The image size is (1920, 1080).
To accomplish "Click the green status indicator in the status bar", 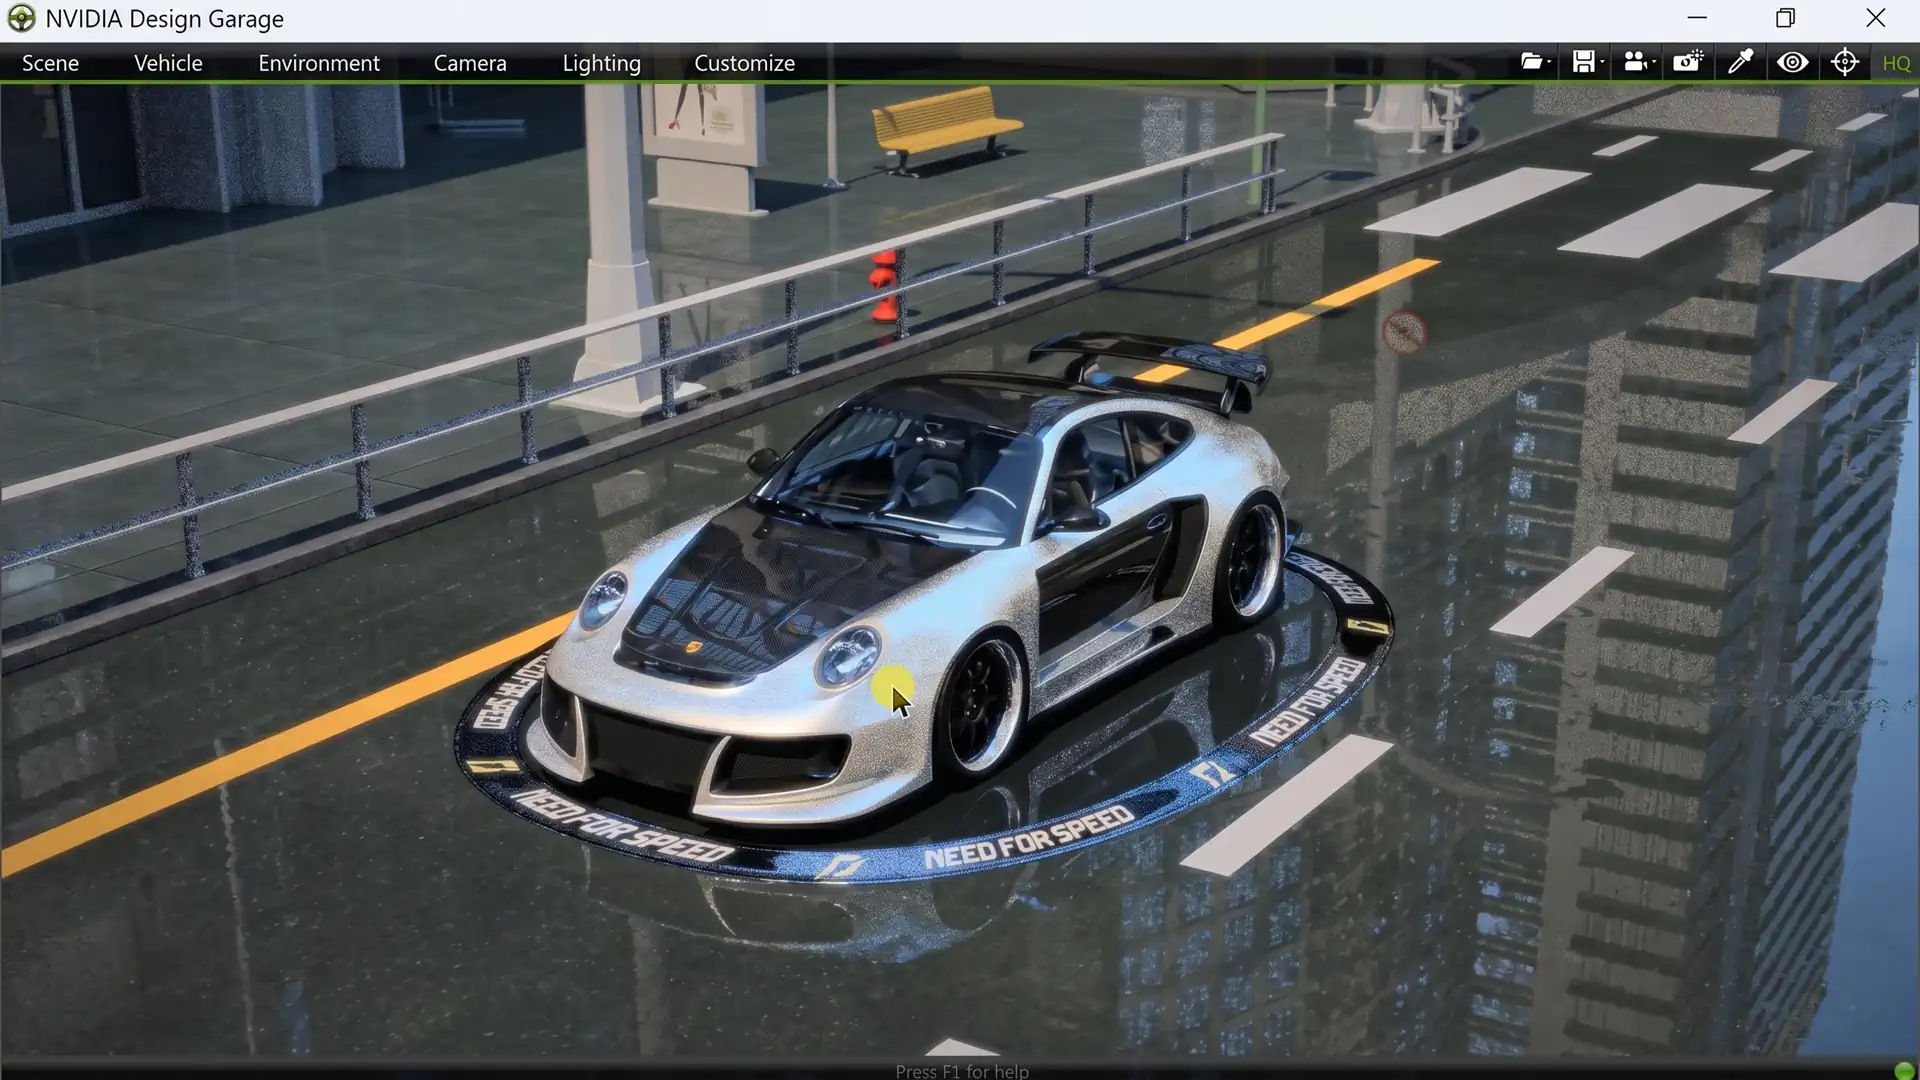I will point(1904,1071).
